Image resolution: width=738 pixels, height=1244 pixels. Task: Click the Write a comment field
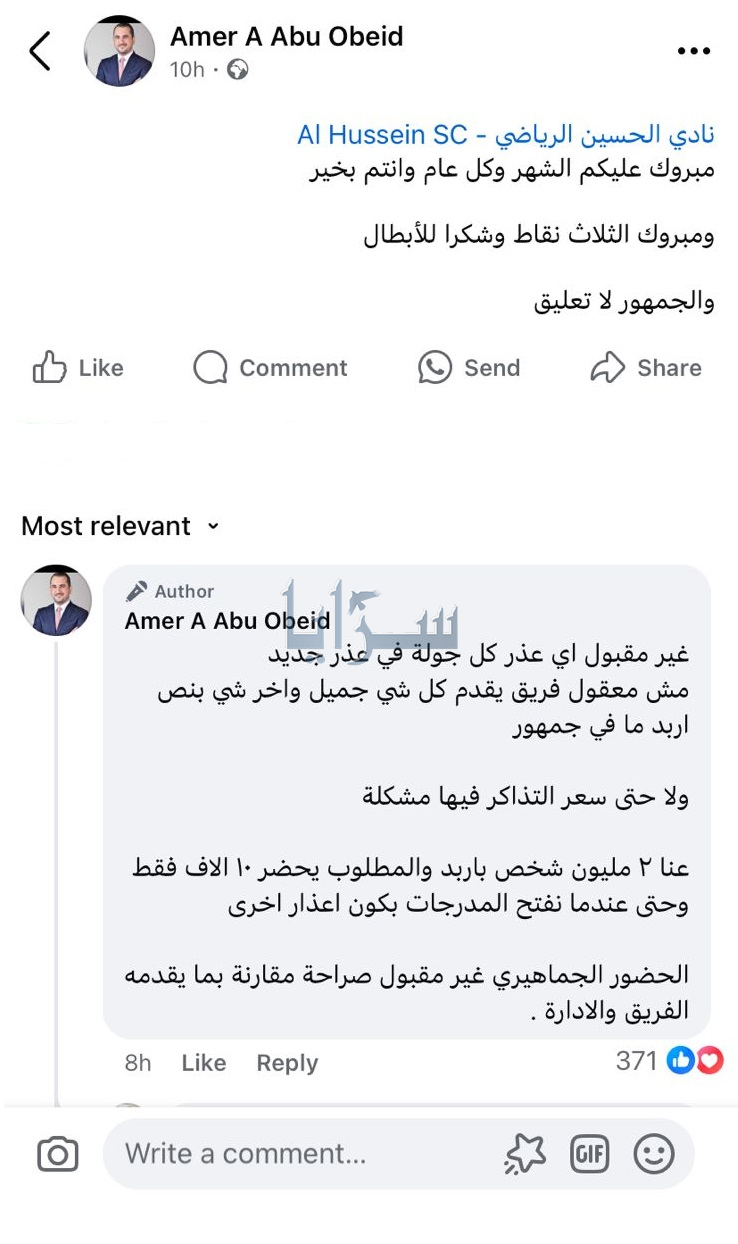click(x=300, y=1154)
